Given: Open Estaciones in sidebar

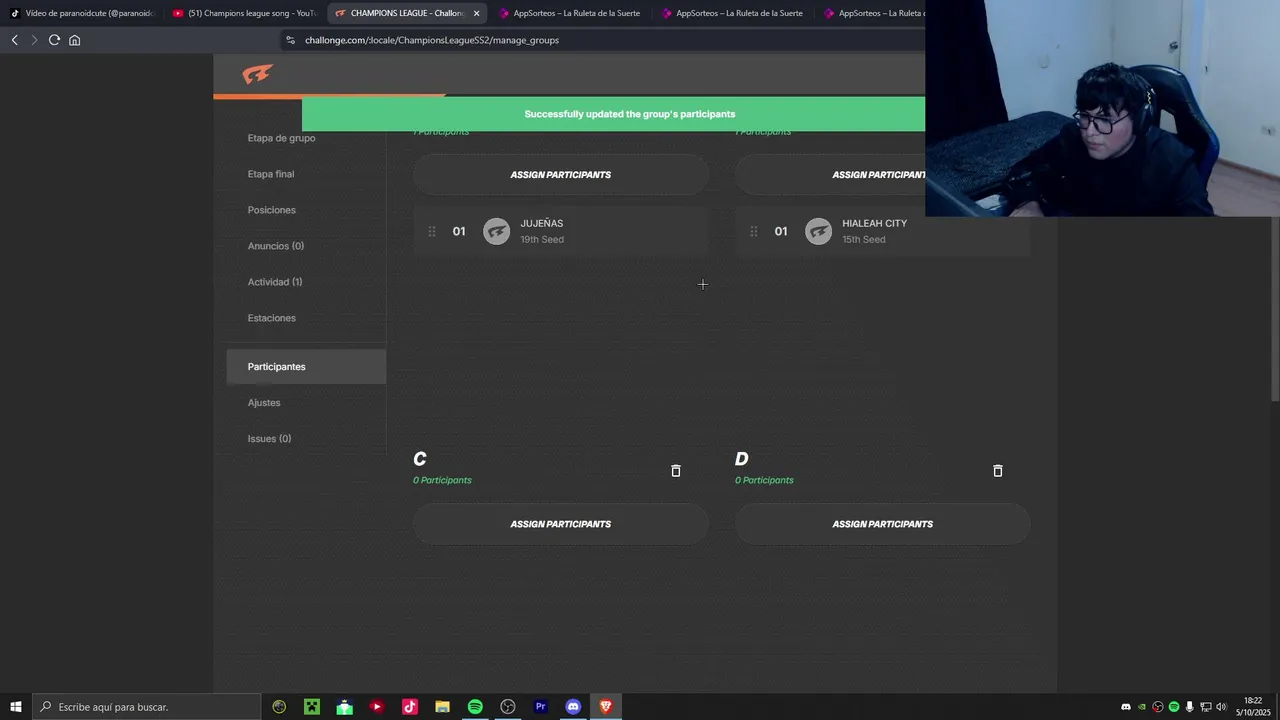Looking at the screenshot, I should tap(272, 318).
